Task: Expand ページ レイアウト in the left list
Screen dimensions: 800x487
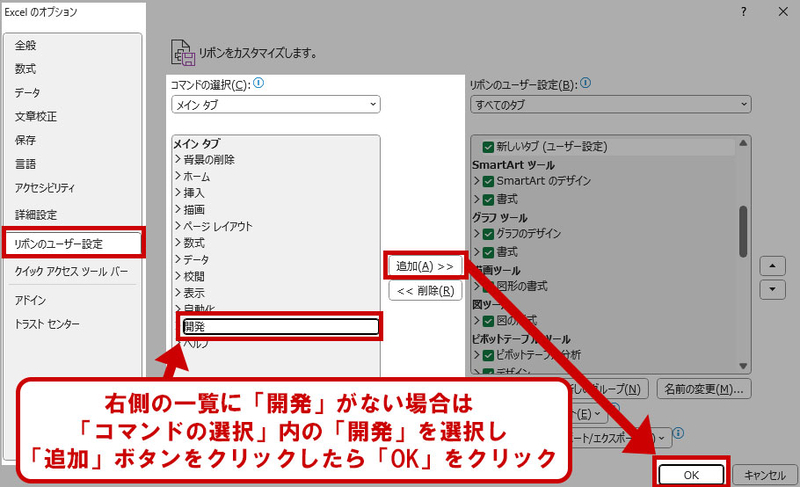Action: [x=178, y=226]
